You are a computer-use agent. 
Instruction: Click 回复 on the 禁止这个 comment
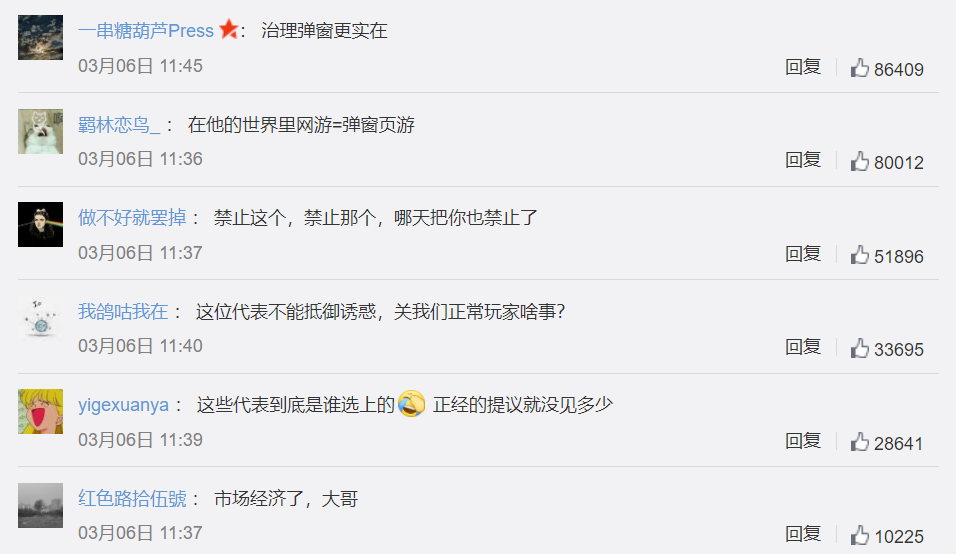(x=803, y=254)
